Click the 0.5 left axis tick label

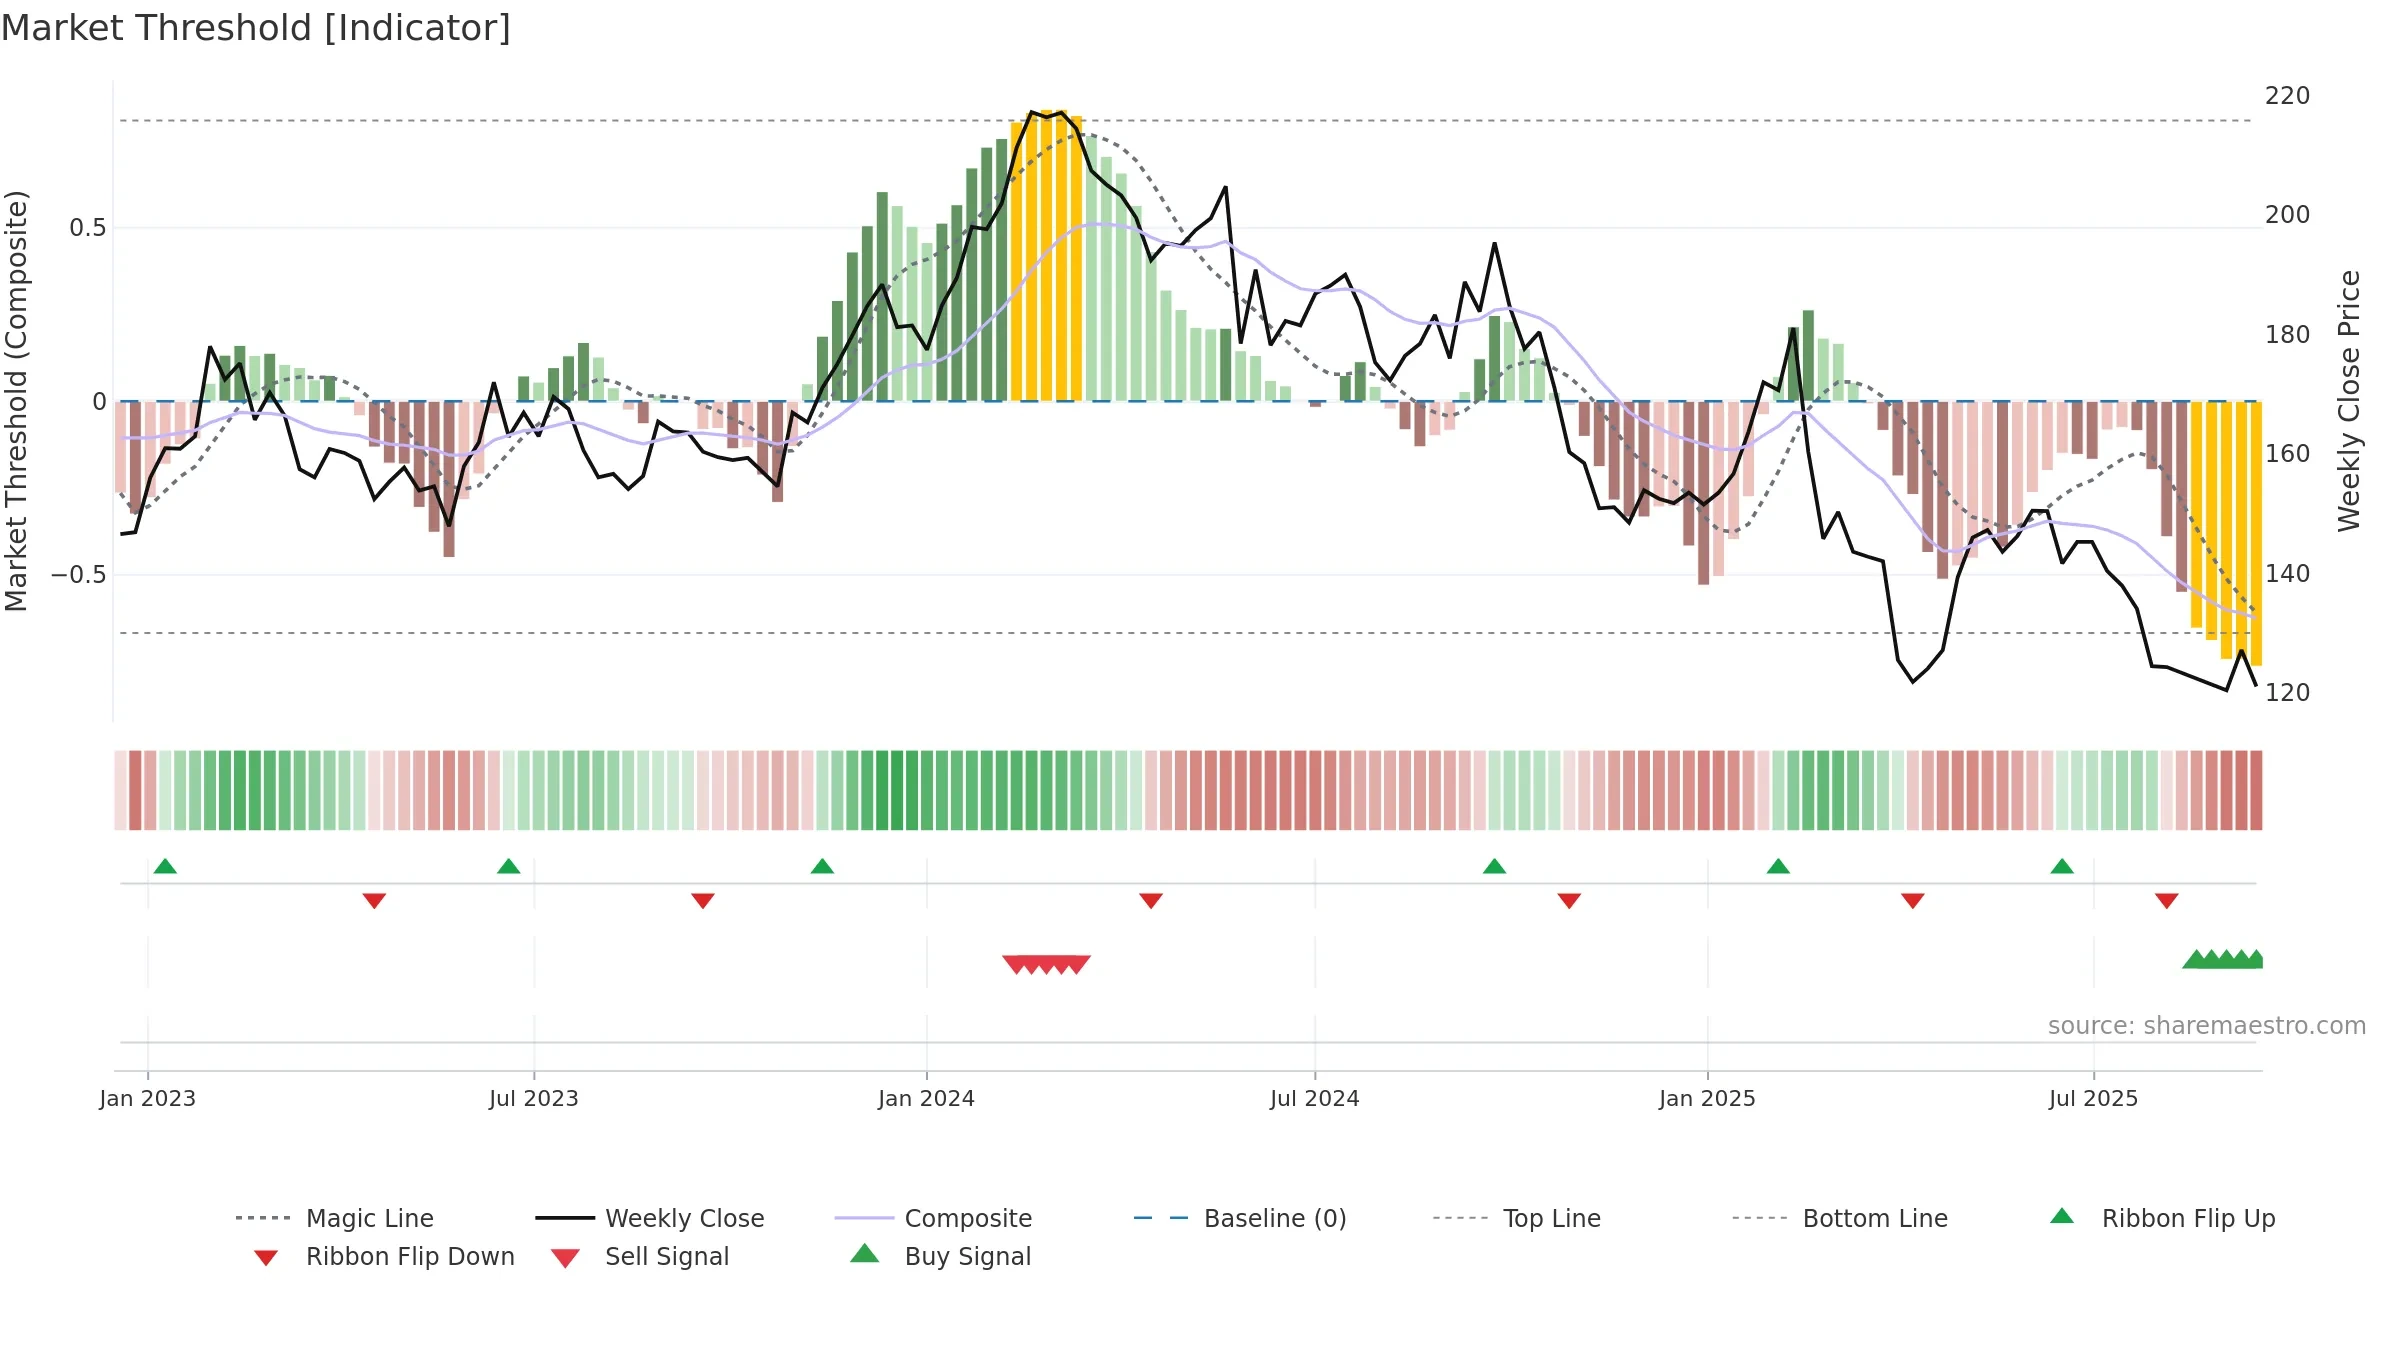[88, 228]
